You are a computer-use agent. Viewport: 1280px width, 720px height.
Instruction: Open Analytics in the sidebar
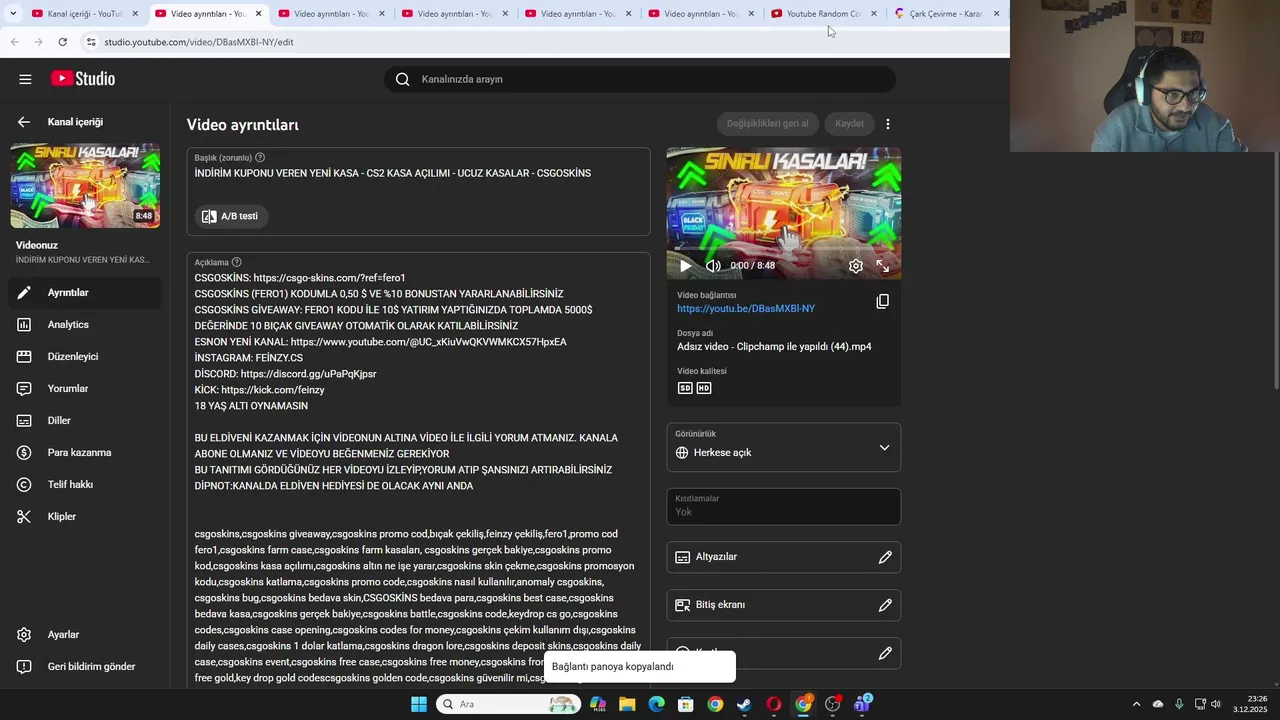pos(85,325)
